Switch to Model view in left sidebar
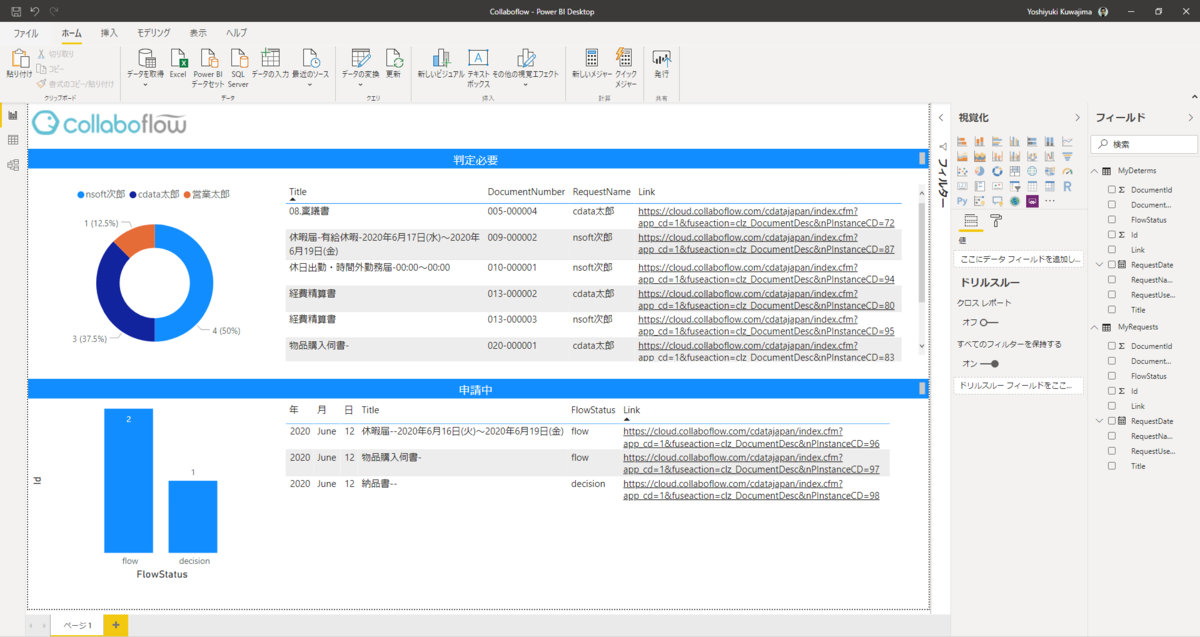The height and width of the screenshot is (637, 1200). [x=13, y=165]
